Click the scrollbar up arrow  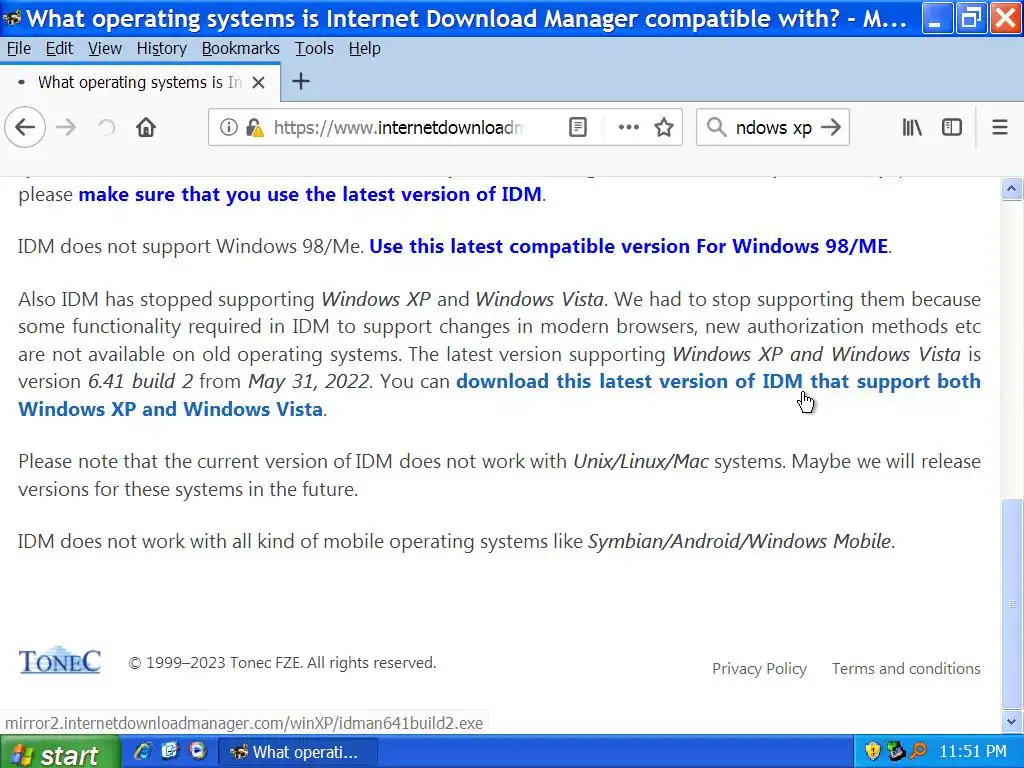click(x=1012, y=189)
